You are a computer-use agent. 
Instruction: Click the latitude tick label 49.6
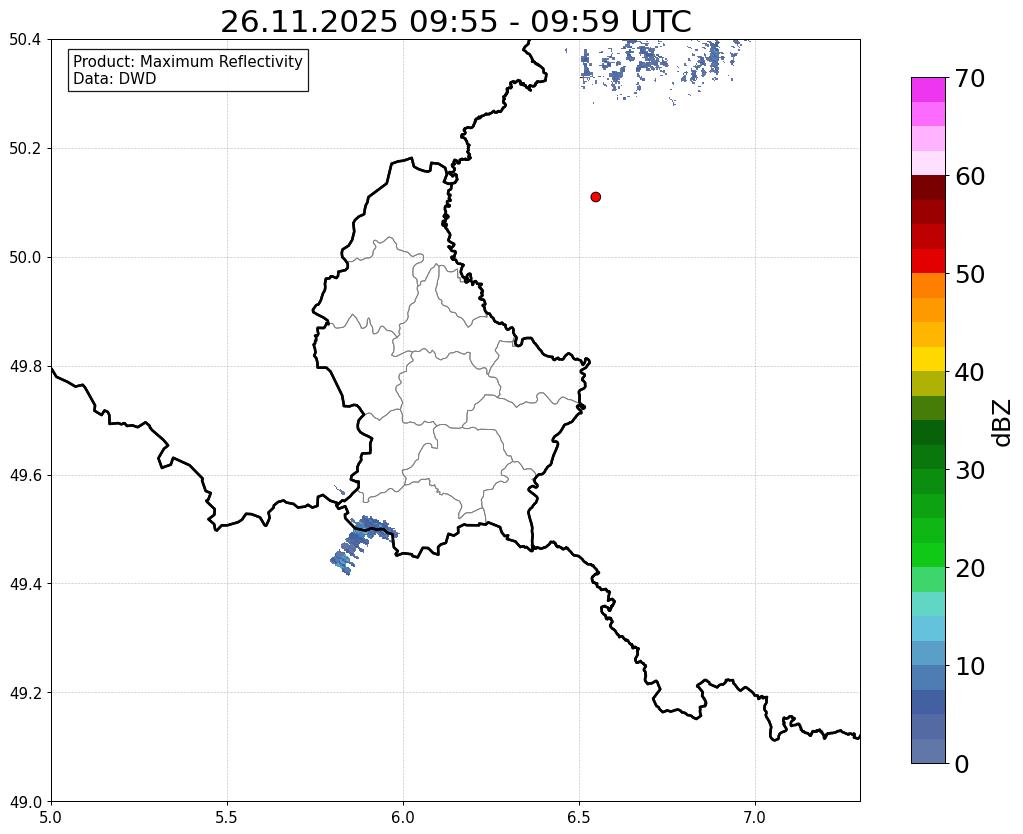click(x=25, y=475)
